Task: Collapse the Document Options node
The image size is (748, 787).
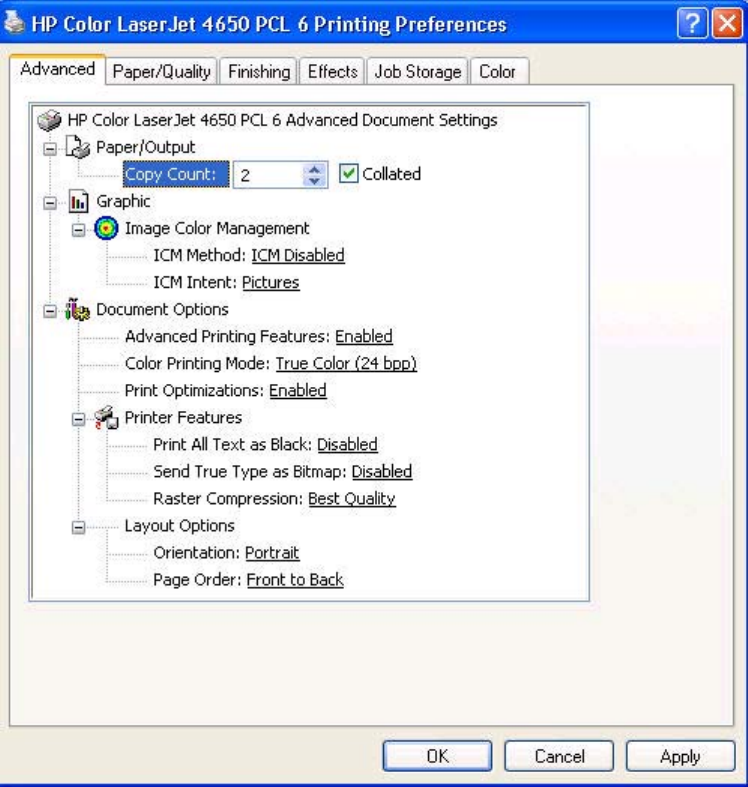Action: pos(50,311)
